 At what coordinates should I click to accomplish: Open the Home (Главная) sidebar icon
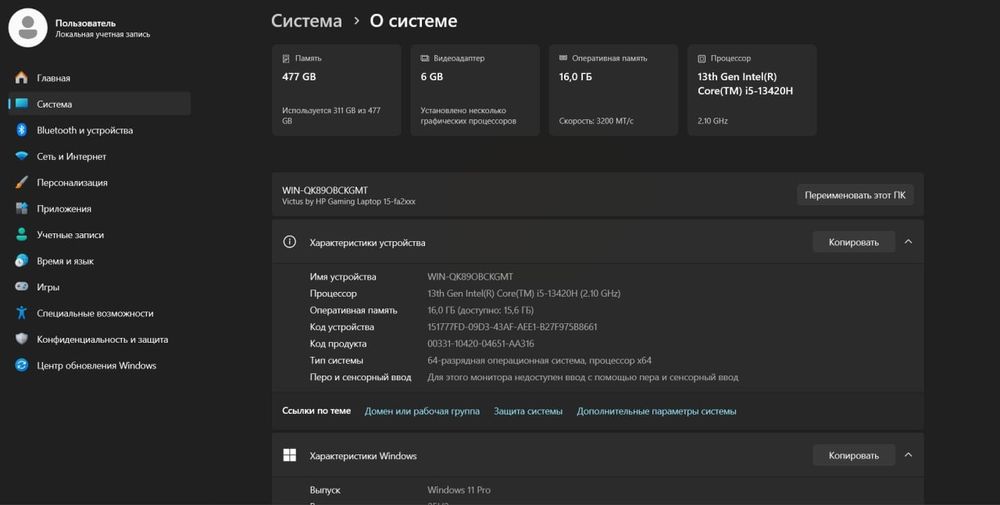[22, 78]
